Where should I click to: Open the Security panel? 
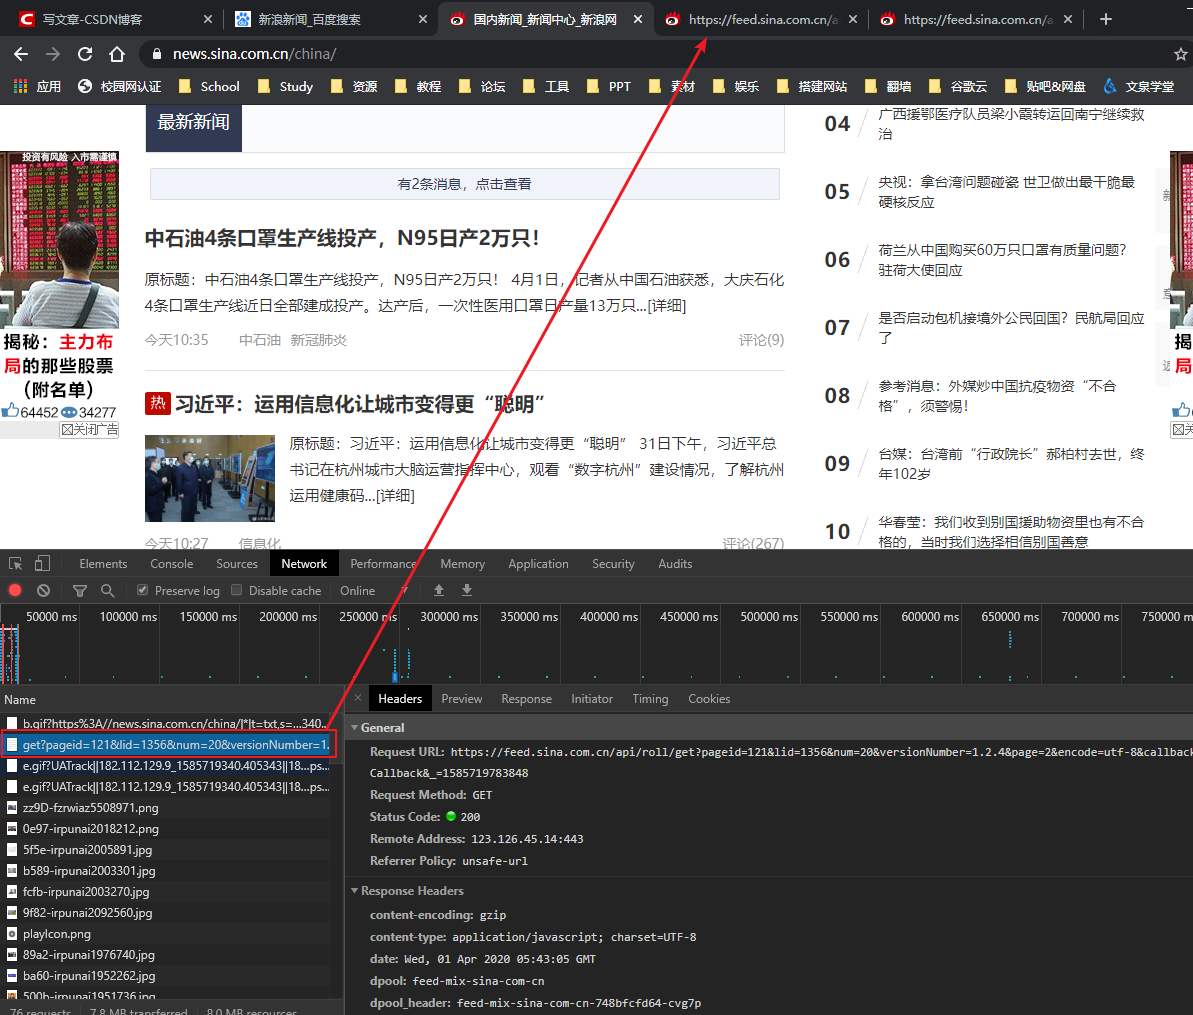612,564
